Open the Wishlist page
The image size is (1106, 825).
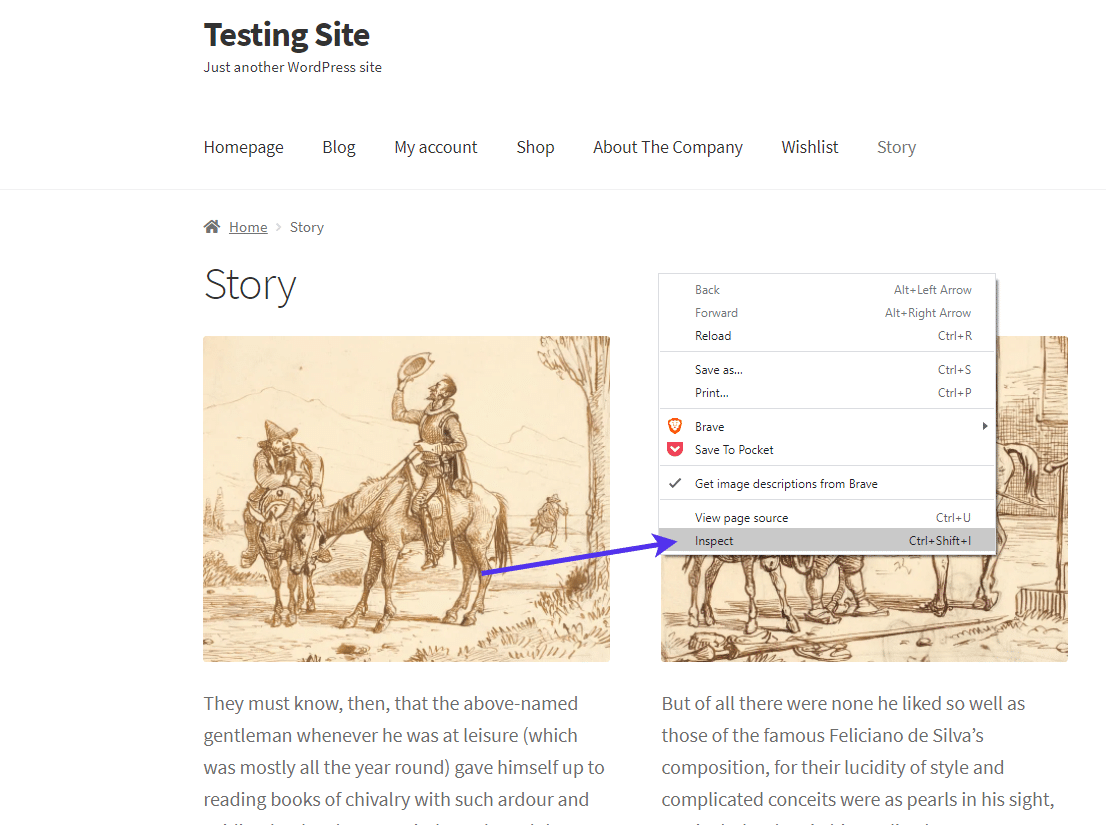click(x=809, y=147)
